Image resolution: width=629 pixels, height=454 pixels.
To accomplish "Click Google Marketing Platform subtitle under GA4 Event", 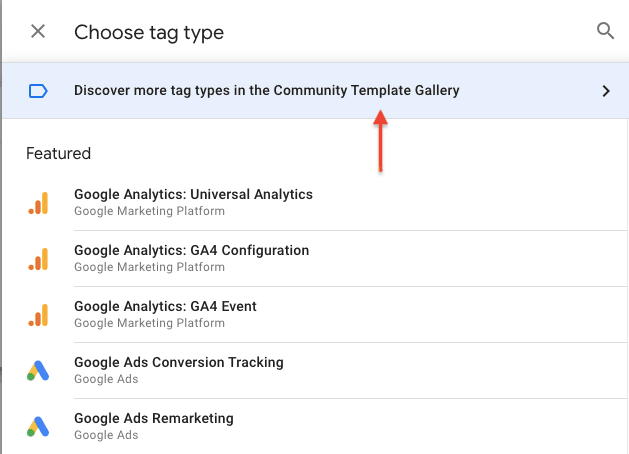I will click(x=150, y=323).
